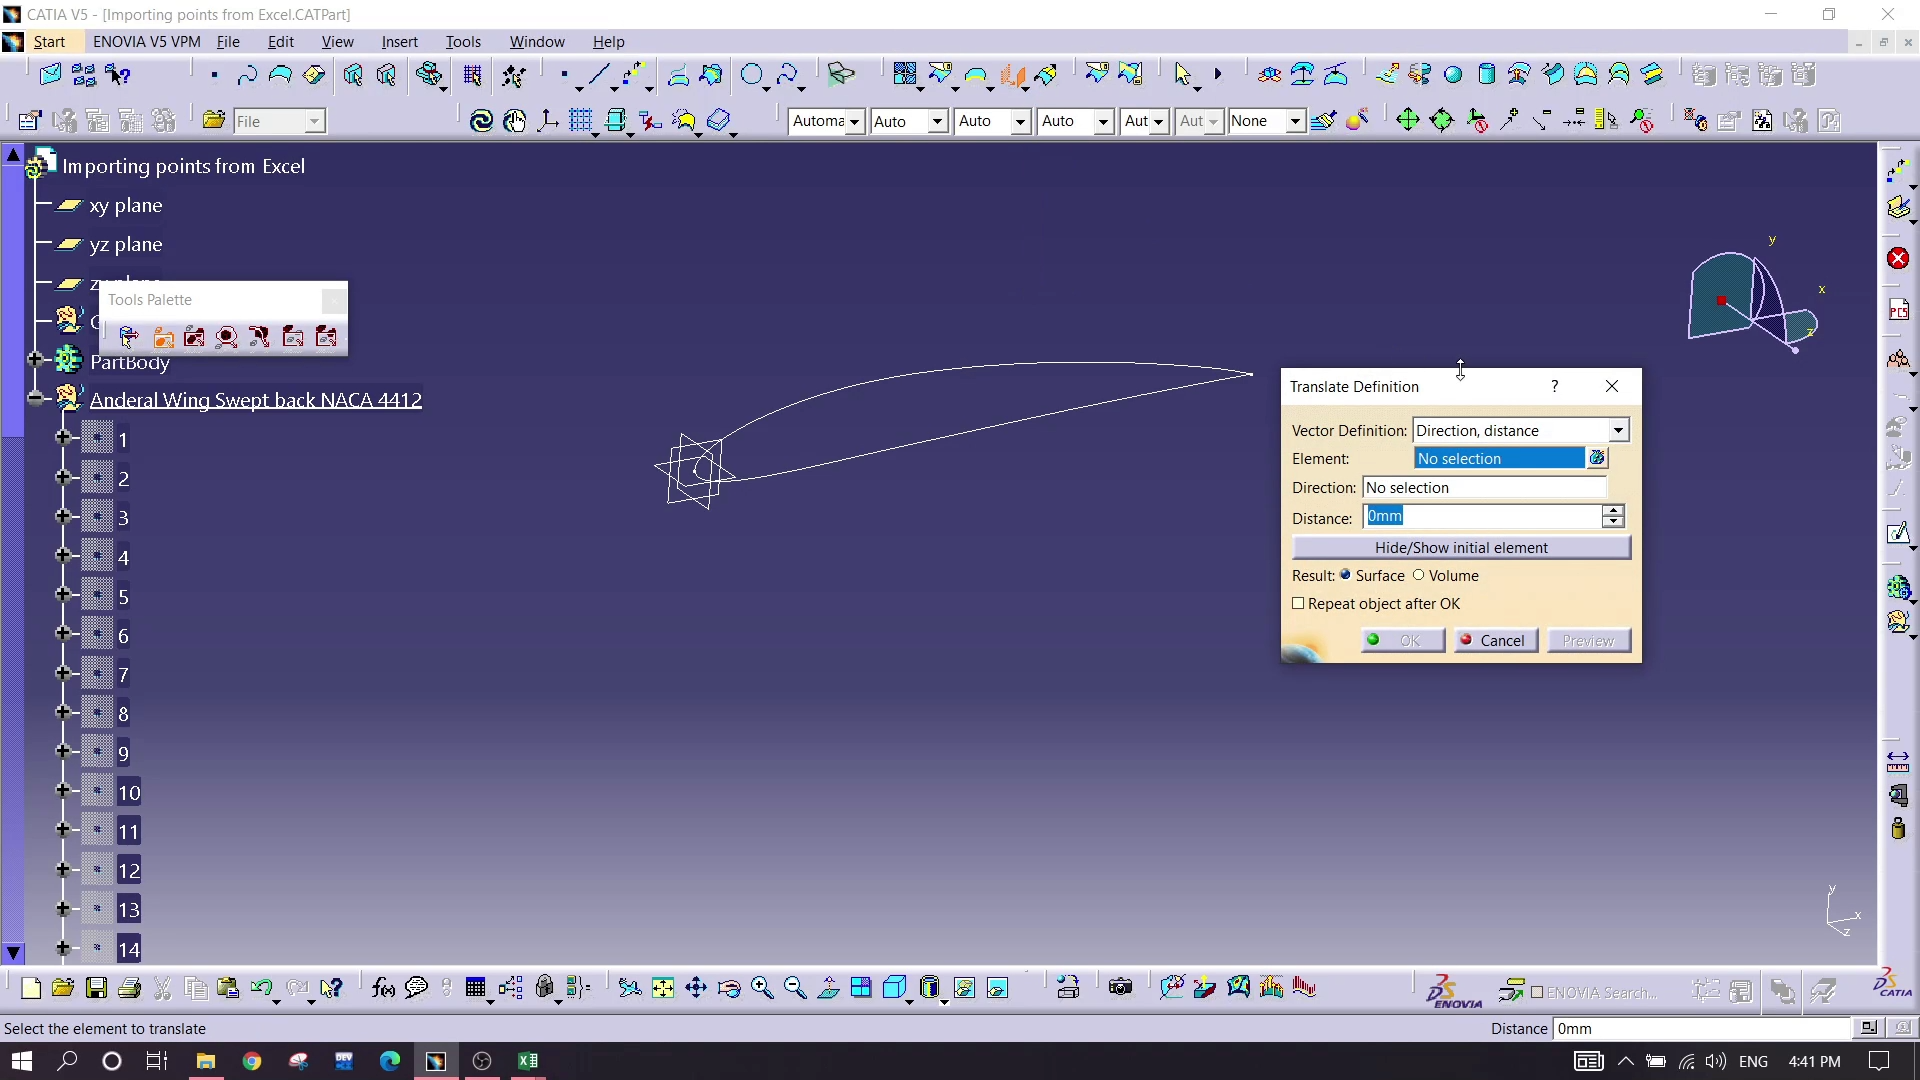Viewport: 1920px width, 1080px height.
Task: Click the Hide/Show initial element button
Action: [x=1461, y=547]
